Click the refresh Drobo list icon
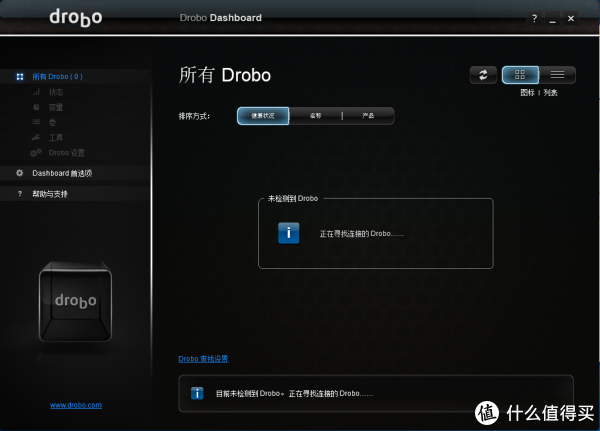Screen dimensions: 600x431 [x=483, y=75]
